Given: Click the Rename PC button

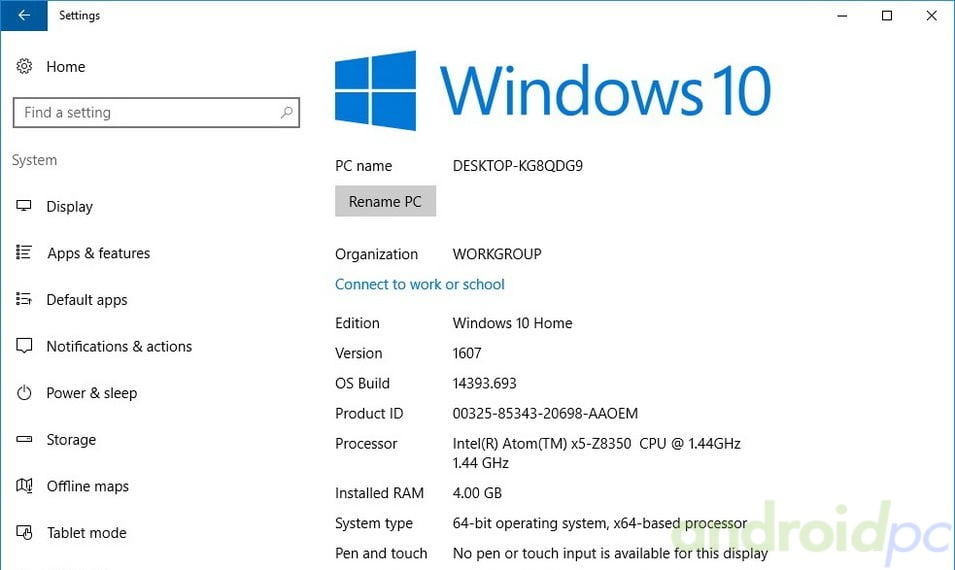Looking at the screenshot, I should point(385,201).
